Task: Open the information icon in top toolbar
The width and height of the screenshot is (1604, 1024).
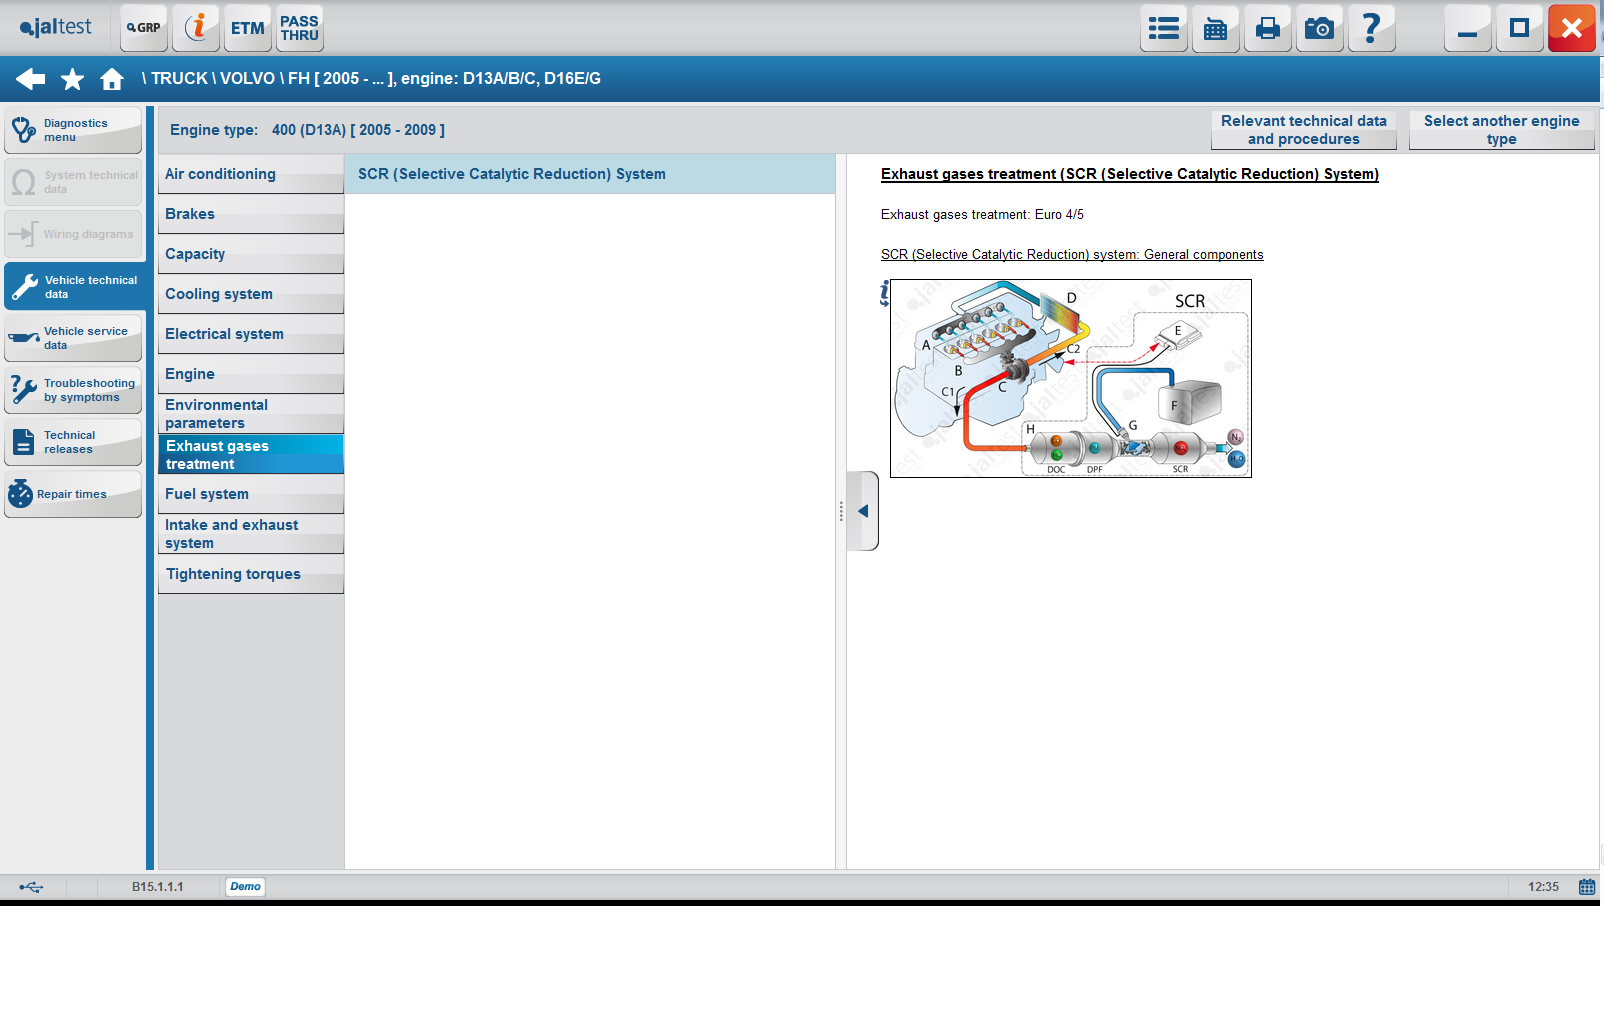Action: (196, 28)
